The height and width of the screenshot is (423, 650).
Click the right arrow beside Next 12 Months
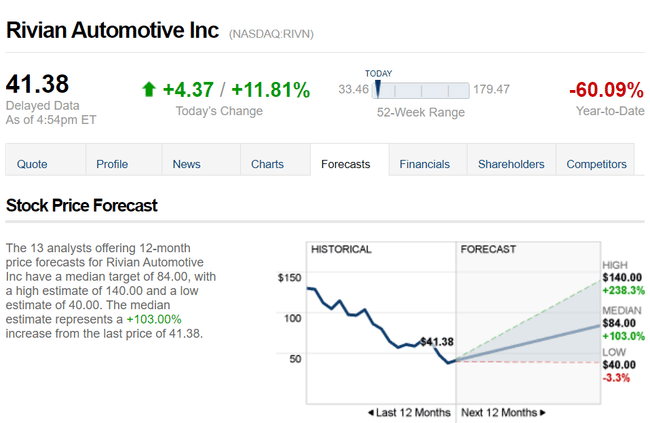543,412
